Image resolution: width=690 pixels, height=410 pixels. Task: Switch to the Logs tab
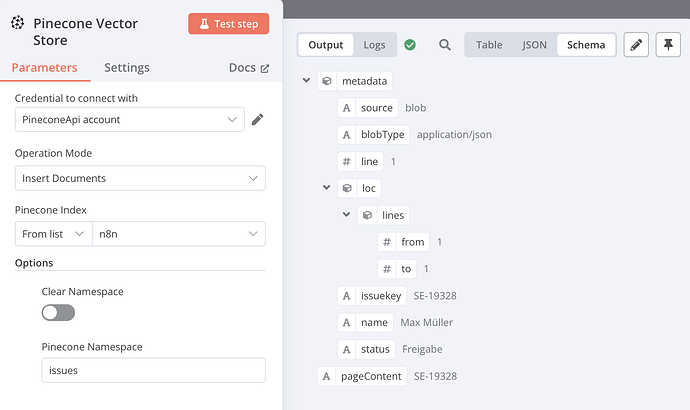[374, 45]
